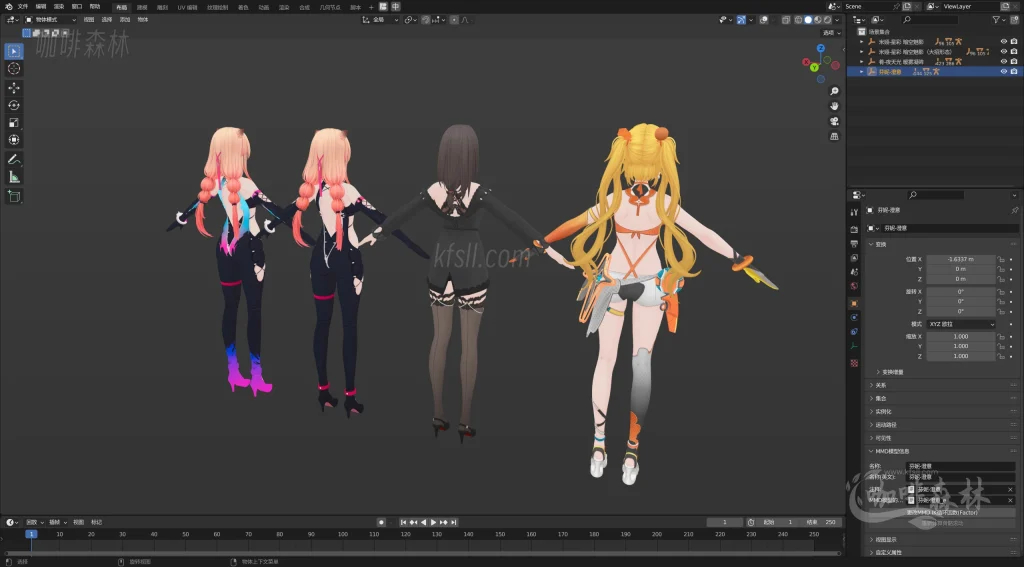This screenshot has height=567, width=1024.
Task: Click the viewport zoom magnifier icon
Action: tap(834, 91)
